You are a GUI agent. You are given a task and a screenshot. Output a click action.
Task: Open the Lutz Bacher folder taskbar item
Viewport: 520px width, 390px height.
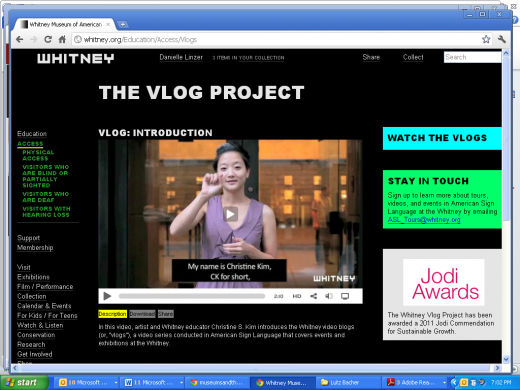pos(348,383)
